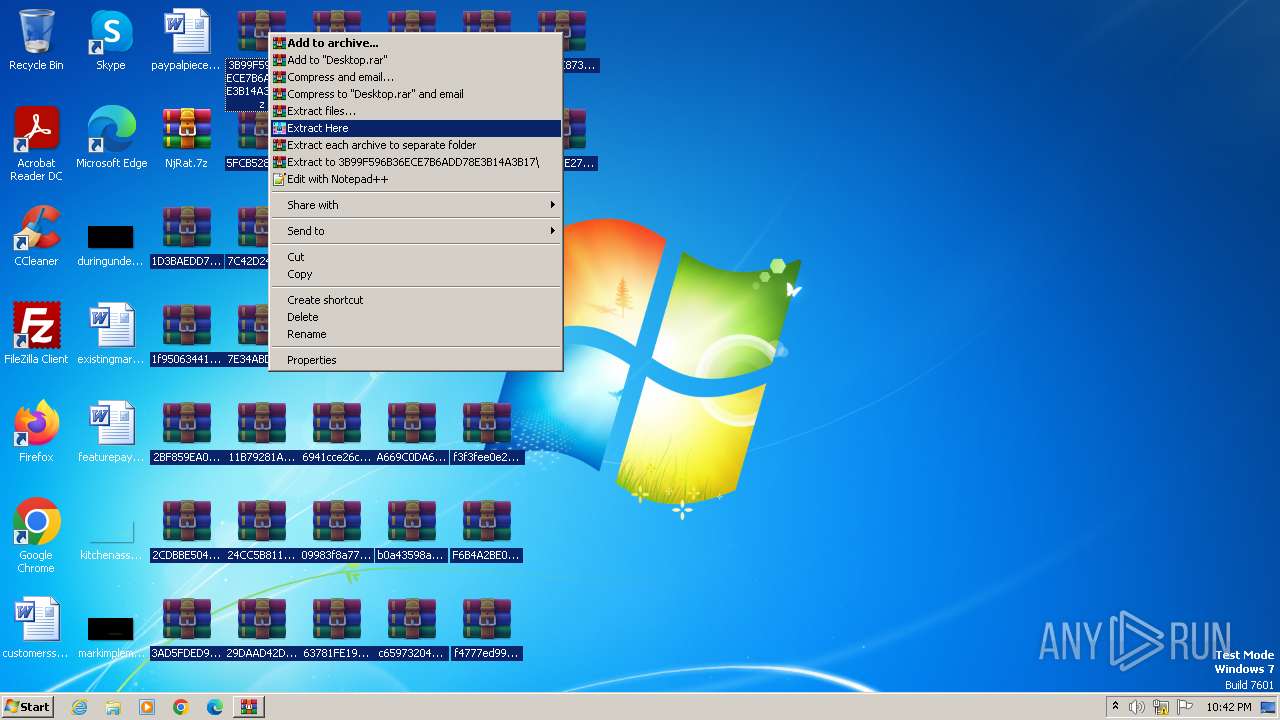Select the 11B79281A archive icon
The width and height of the screenshot is (1280, 720).
(x=262, y=433)
